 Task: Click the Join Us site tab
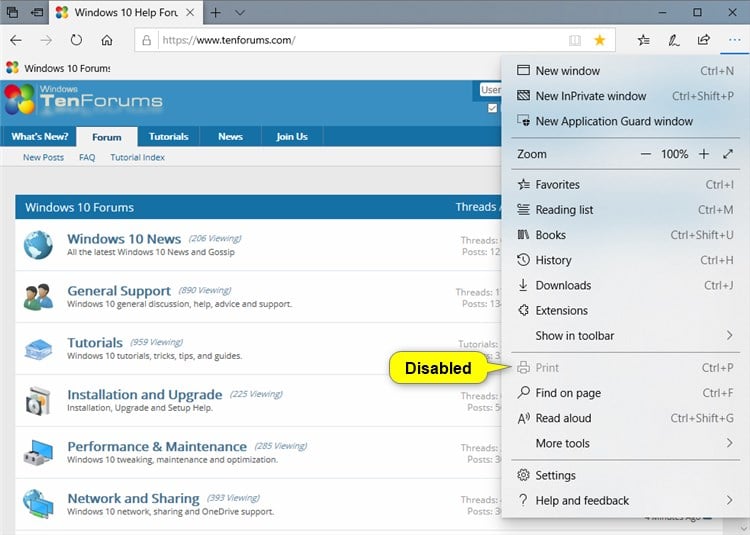(292, 137)
